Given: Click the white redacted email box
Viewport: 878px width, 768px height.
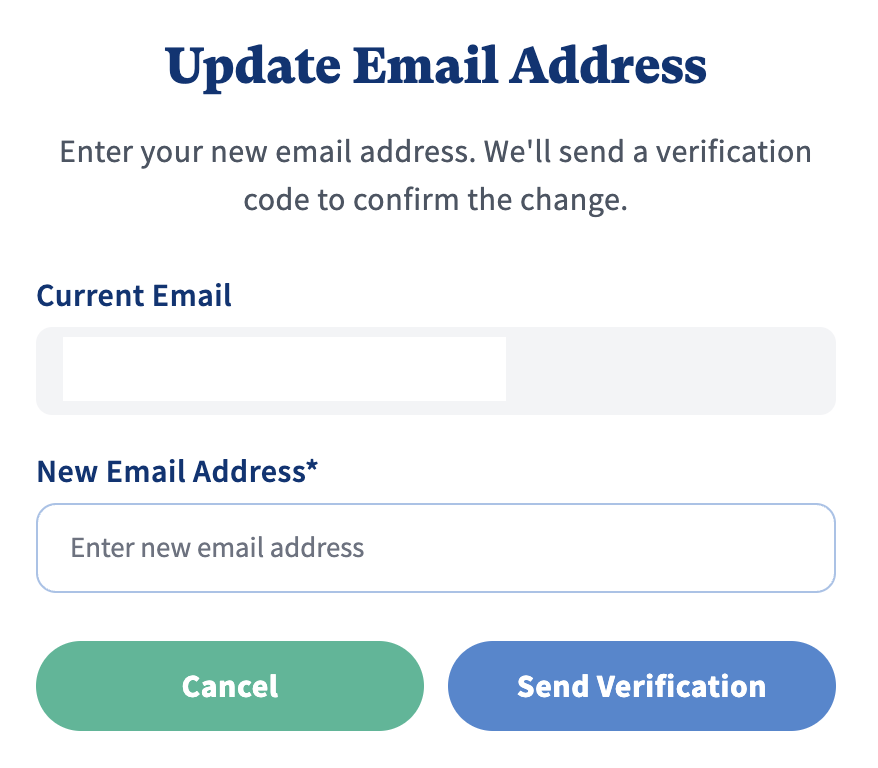Looking at the screenshot, I should click(x=284, y=370).
